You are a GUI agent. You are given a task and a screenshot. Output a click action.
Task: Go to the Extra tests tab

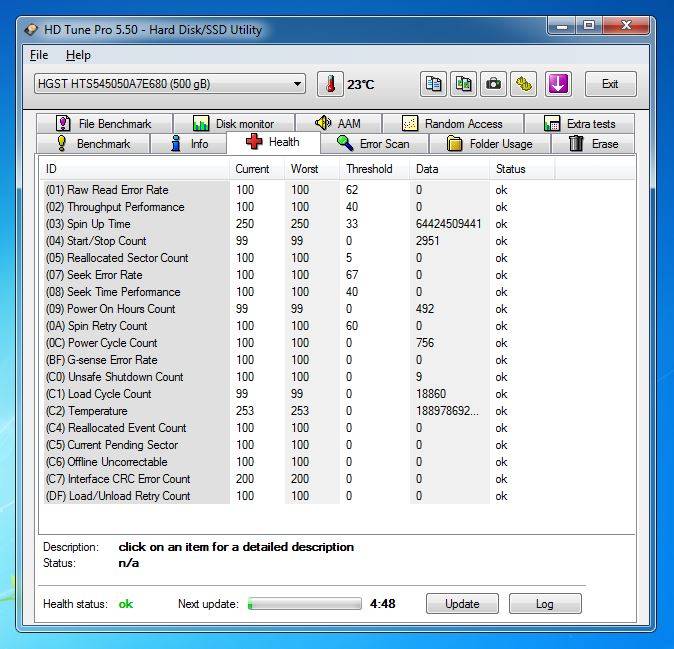[x=579, y=124]
